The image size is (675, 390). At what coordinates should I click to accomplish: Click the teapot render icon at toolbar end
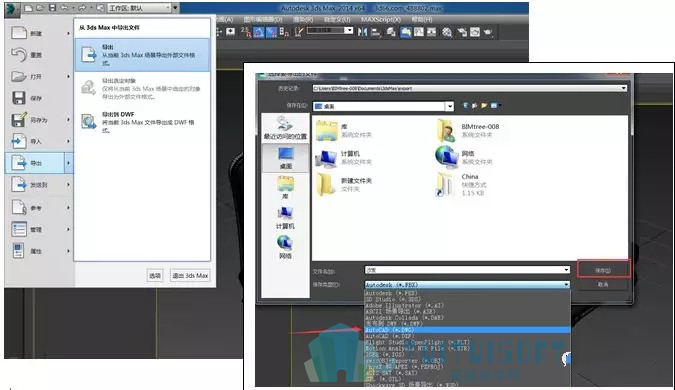pyautogui.click(x=488, y=32)
